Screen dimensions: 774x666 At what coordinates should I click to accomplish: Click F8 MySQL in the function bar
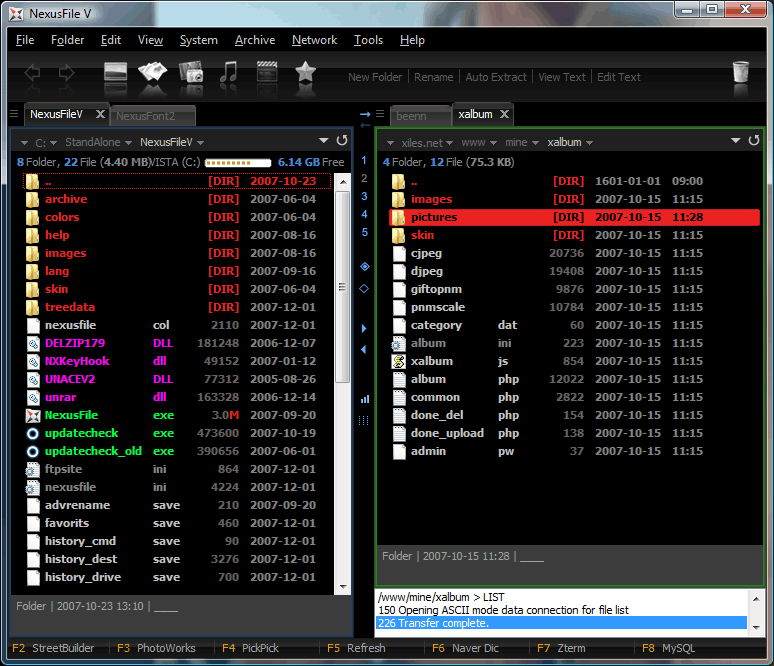click(x=668, y=648)
